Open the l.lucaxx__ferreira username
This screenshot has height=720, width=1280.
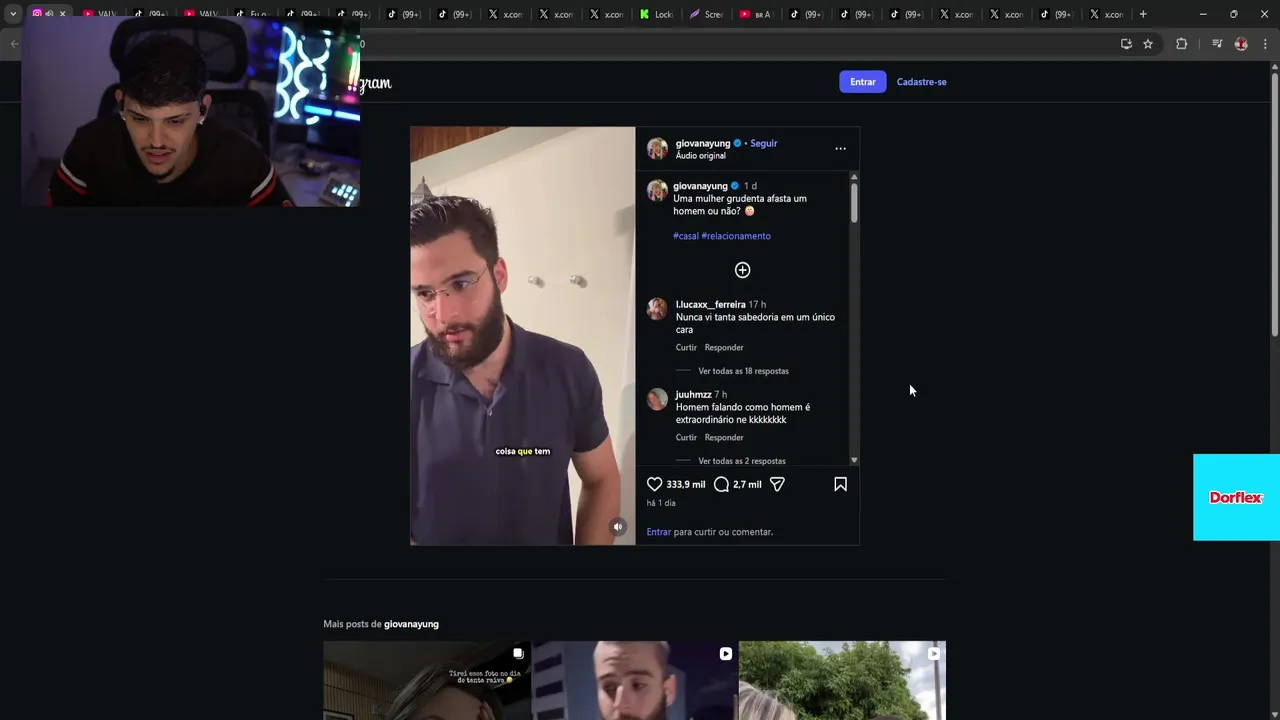(710, 304)
